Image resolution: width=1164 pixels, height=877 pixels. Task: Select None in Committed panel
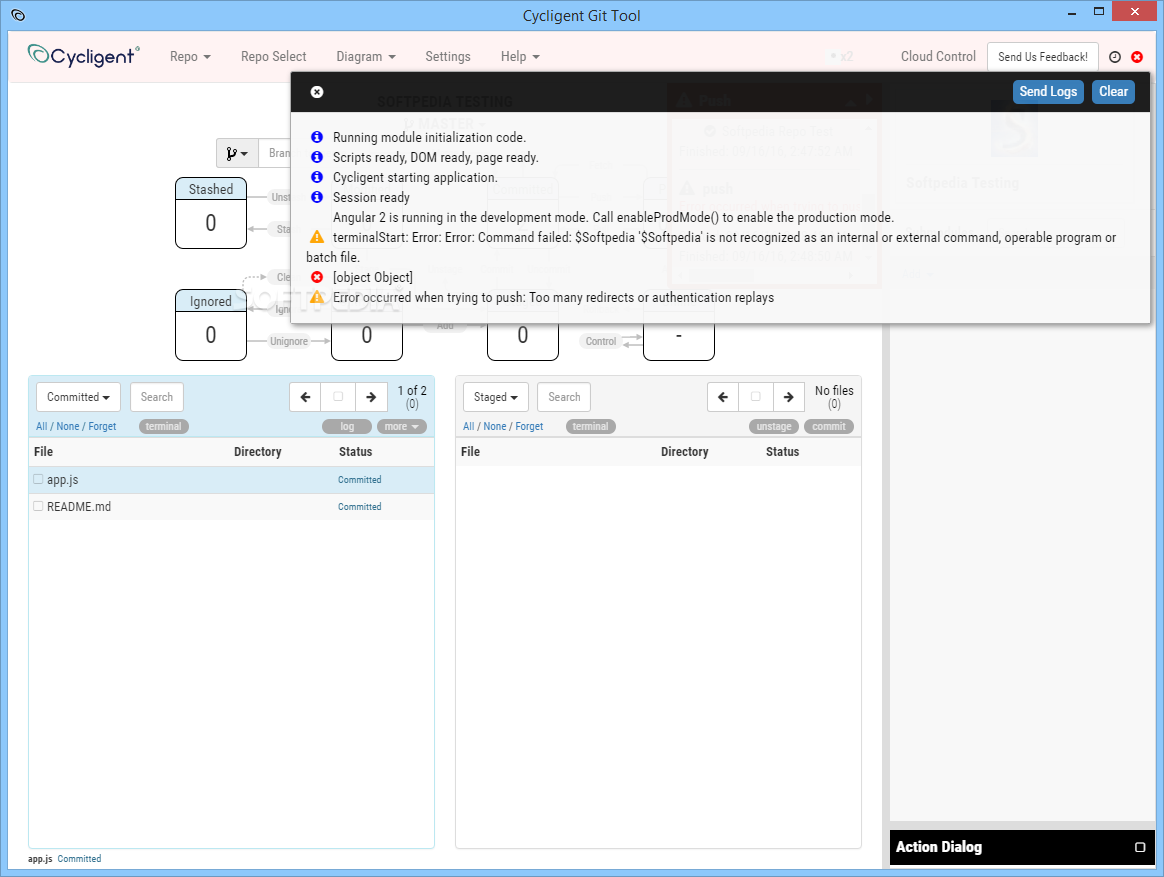(68, 426)
